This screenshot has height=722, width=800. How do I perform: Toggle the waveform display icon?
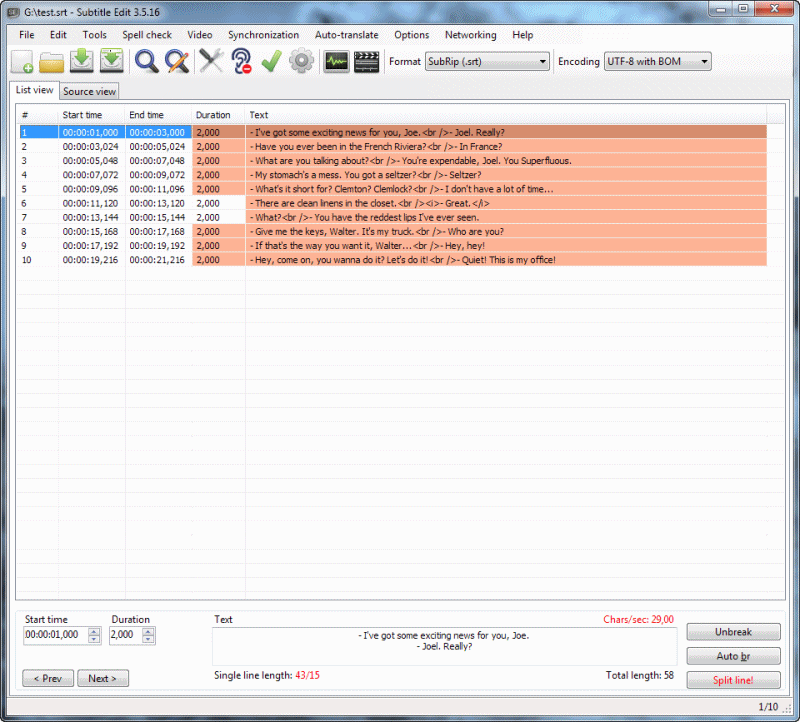click(337, 62)
